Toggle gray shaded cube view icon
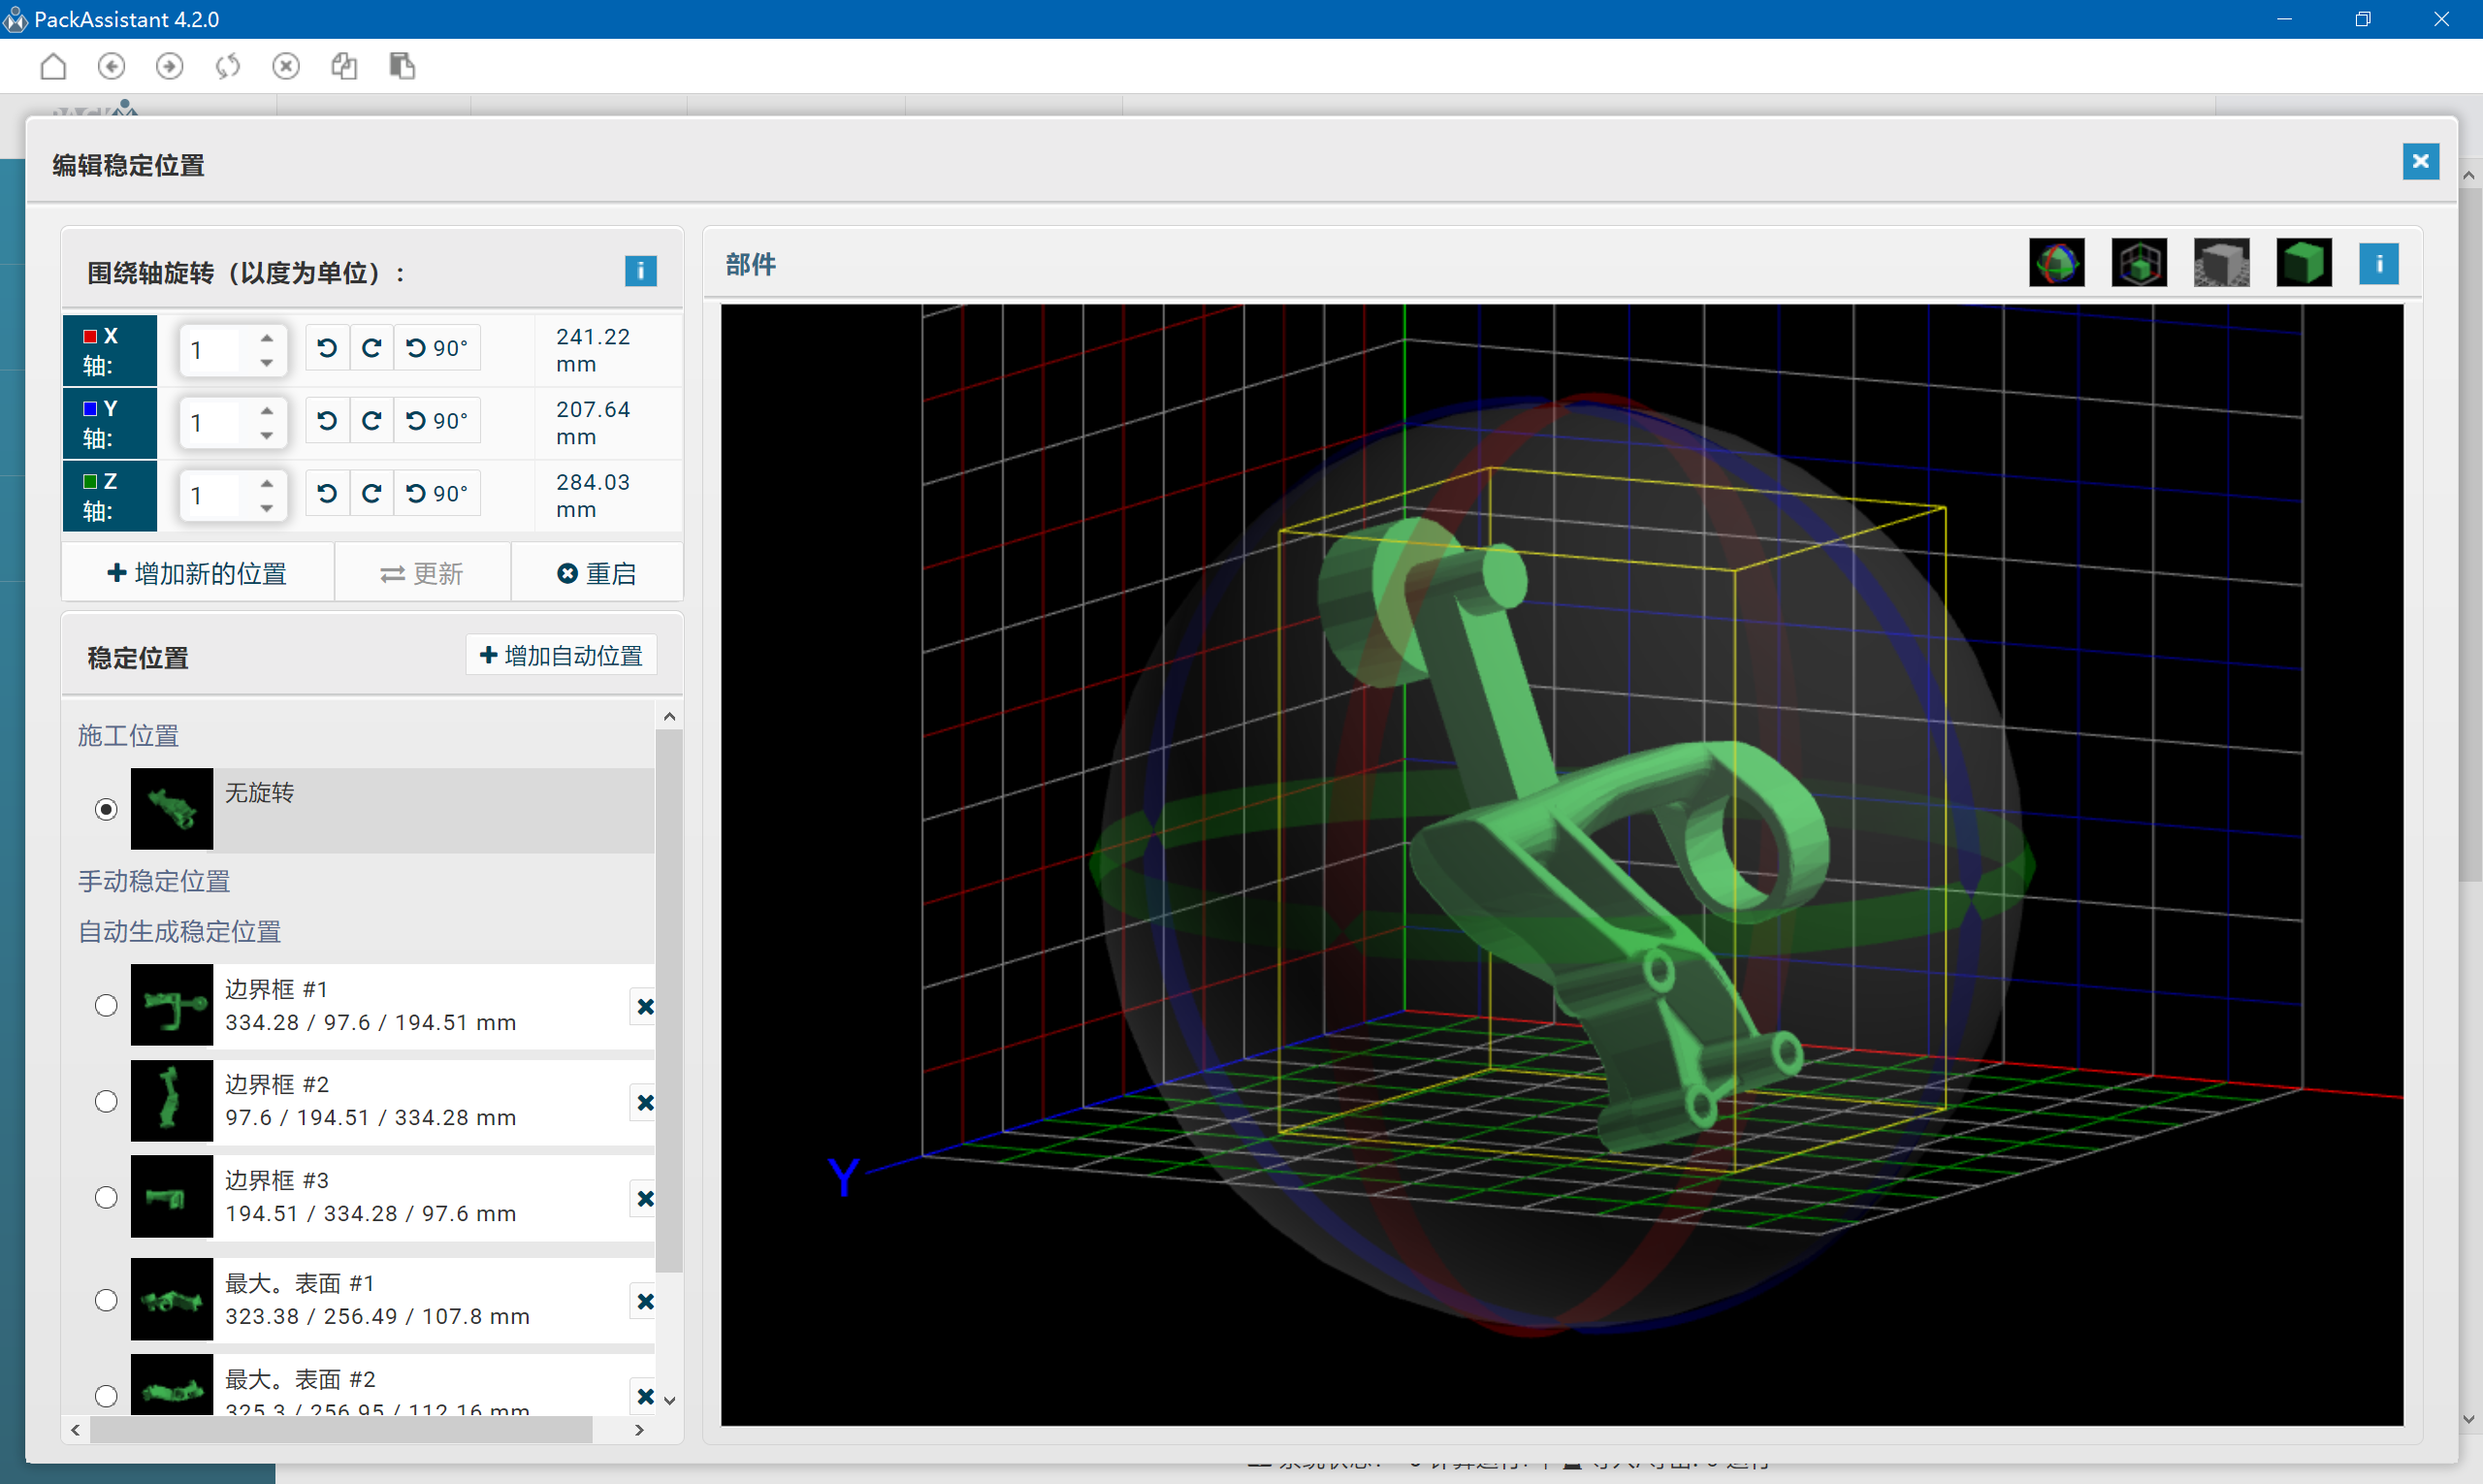The image size is (2483, 1484). 2221,263
